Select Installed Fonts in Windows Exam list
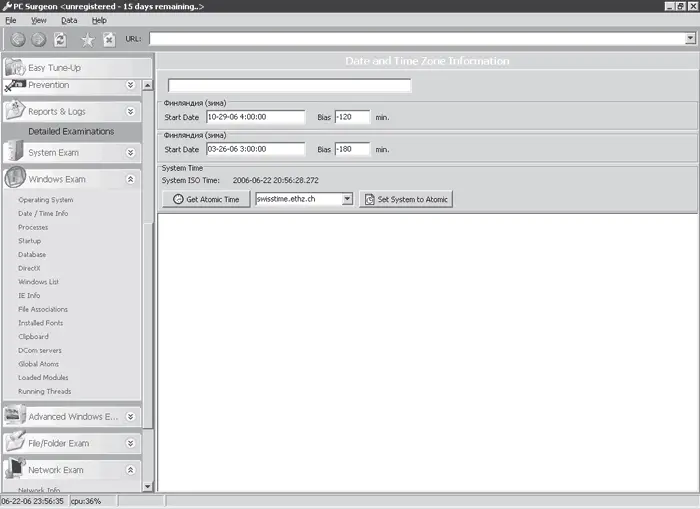The image size is (700, 509). (40, 323)
